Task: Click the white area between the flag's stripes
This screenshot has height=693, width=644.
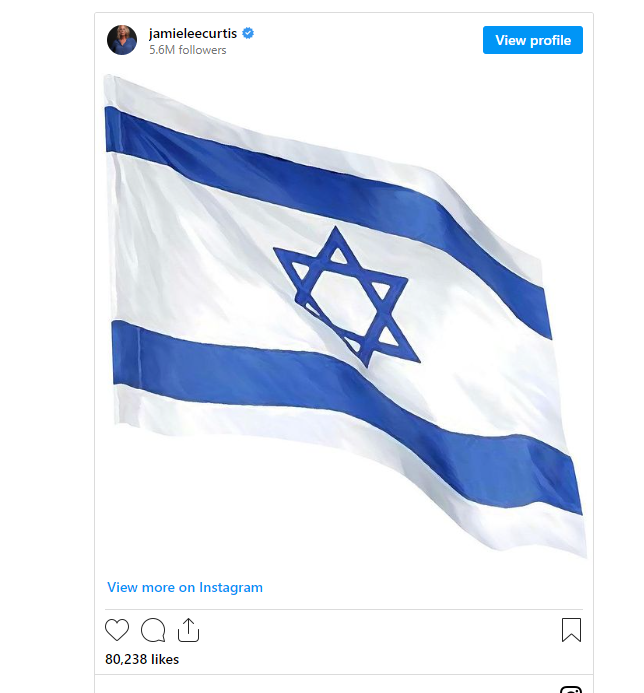Action: point(200,260)
